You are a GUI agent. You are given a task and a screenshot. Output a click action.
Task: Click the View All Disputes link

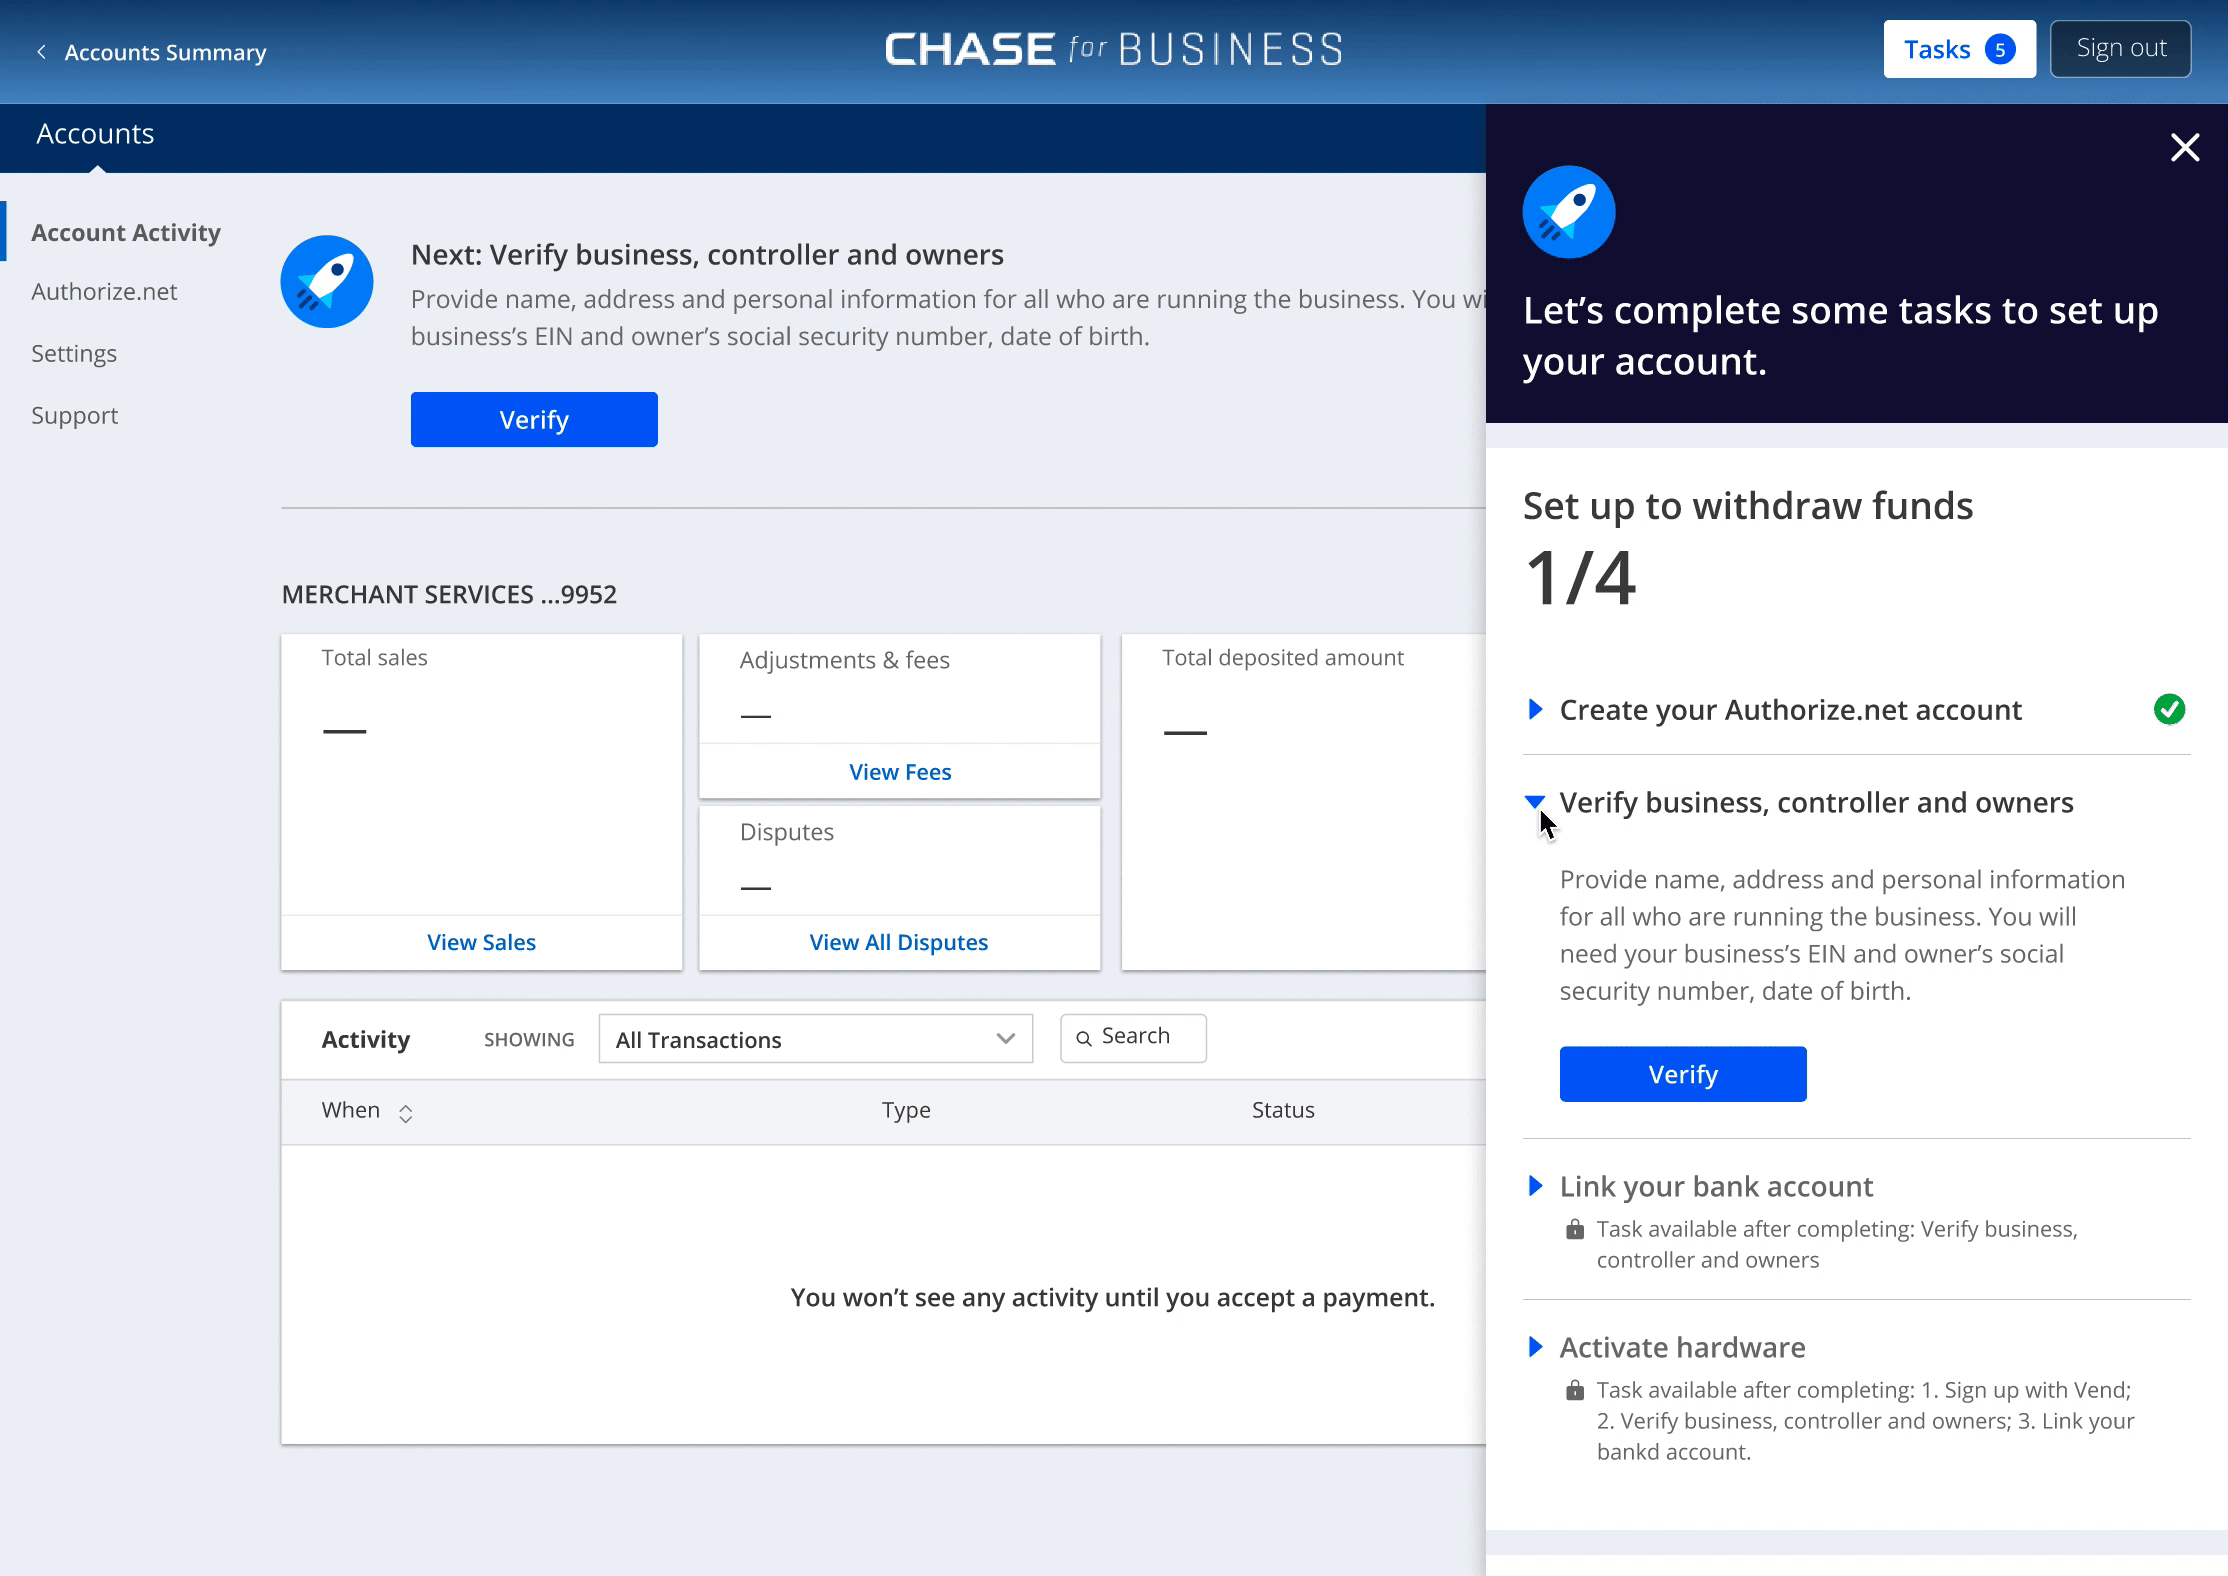coord(898,942)
